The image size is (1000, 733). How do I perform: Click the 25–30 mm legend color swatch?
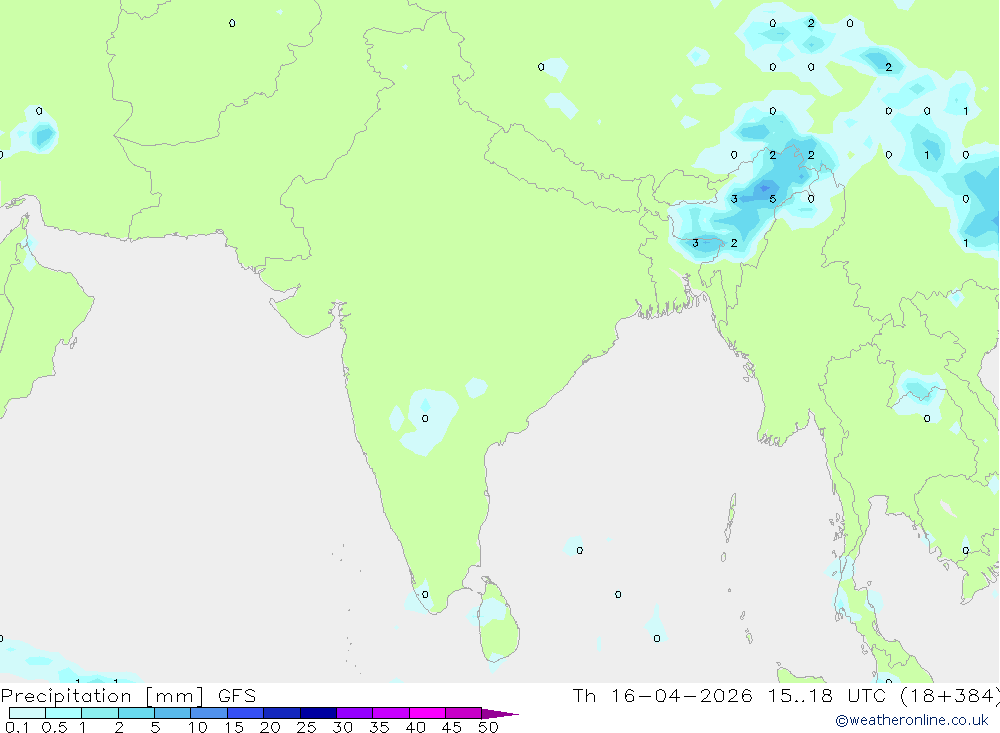tap(318, 713)
